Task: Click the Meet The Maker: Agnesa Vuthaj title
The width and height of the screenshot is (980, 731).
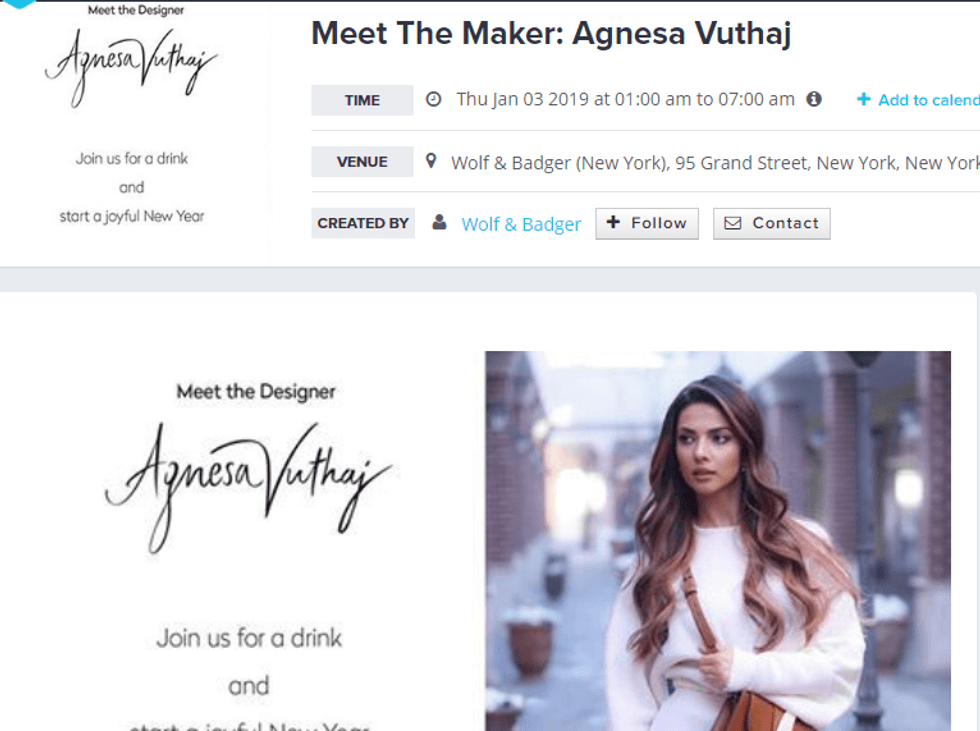Action: pyautogui.click(x=551, y=33)
